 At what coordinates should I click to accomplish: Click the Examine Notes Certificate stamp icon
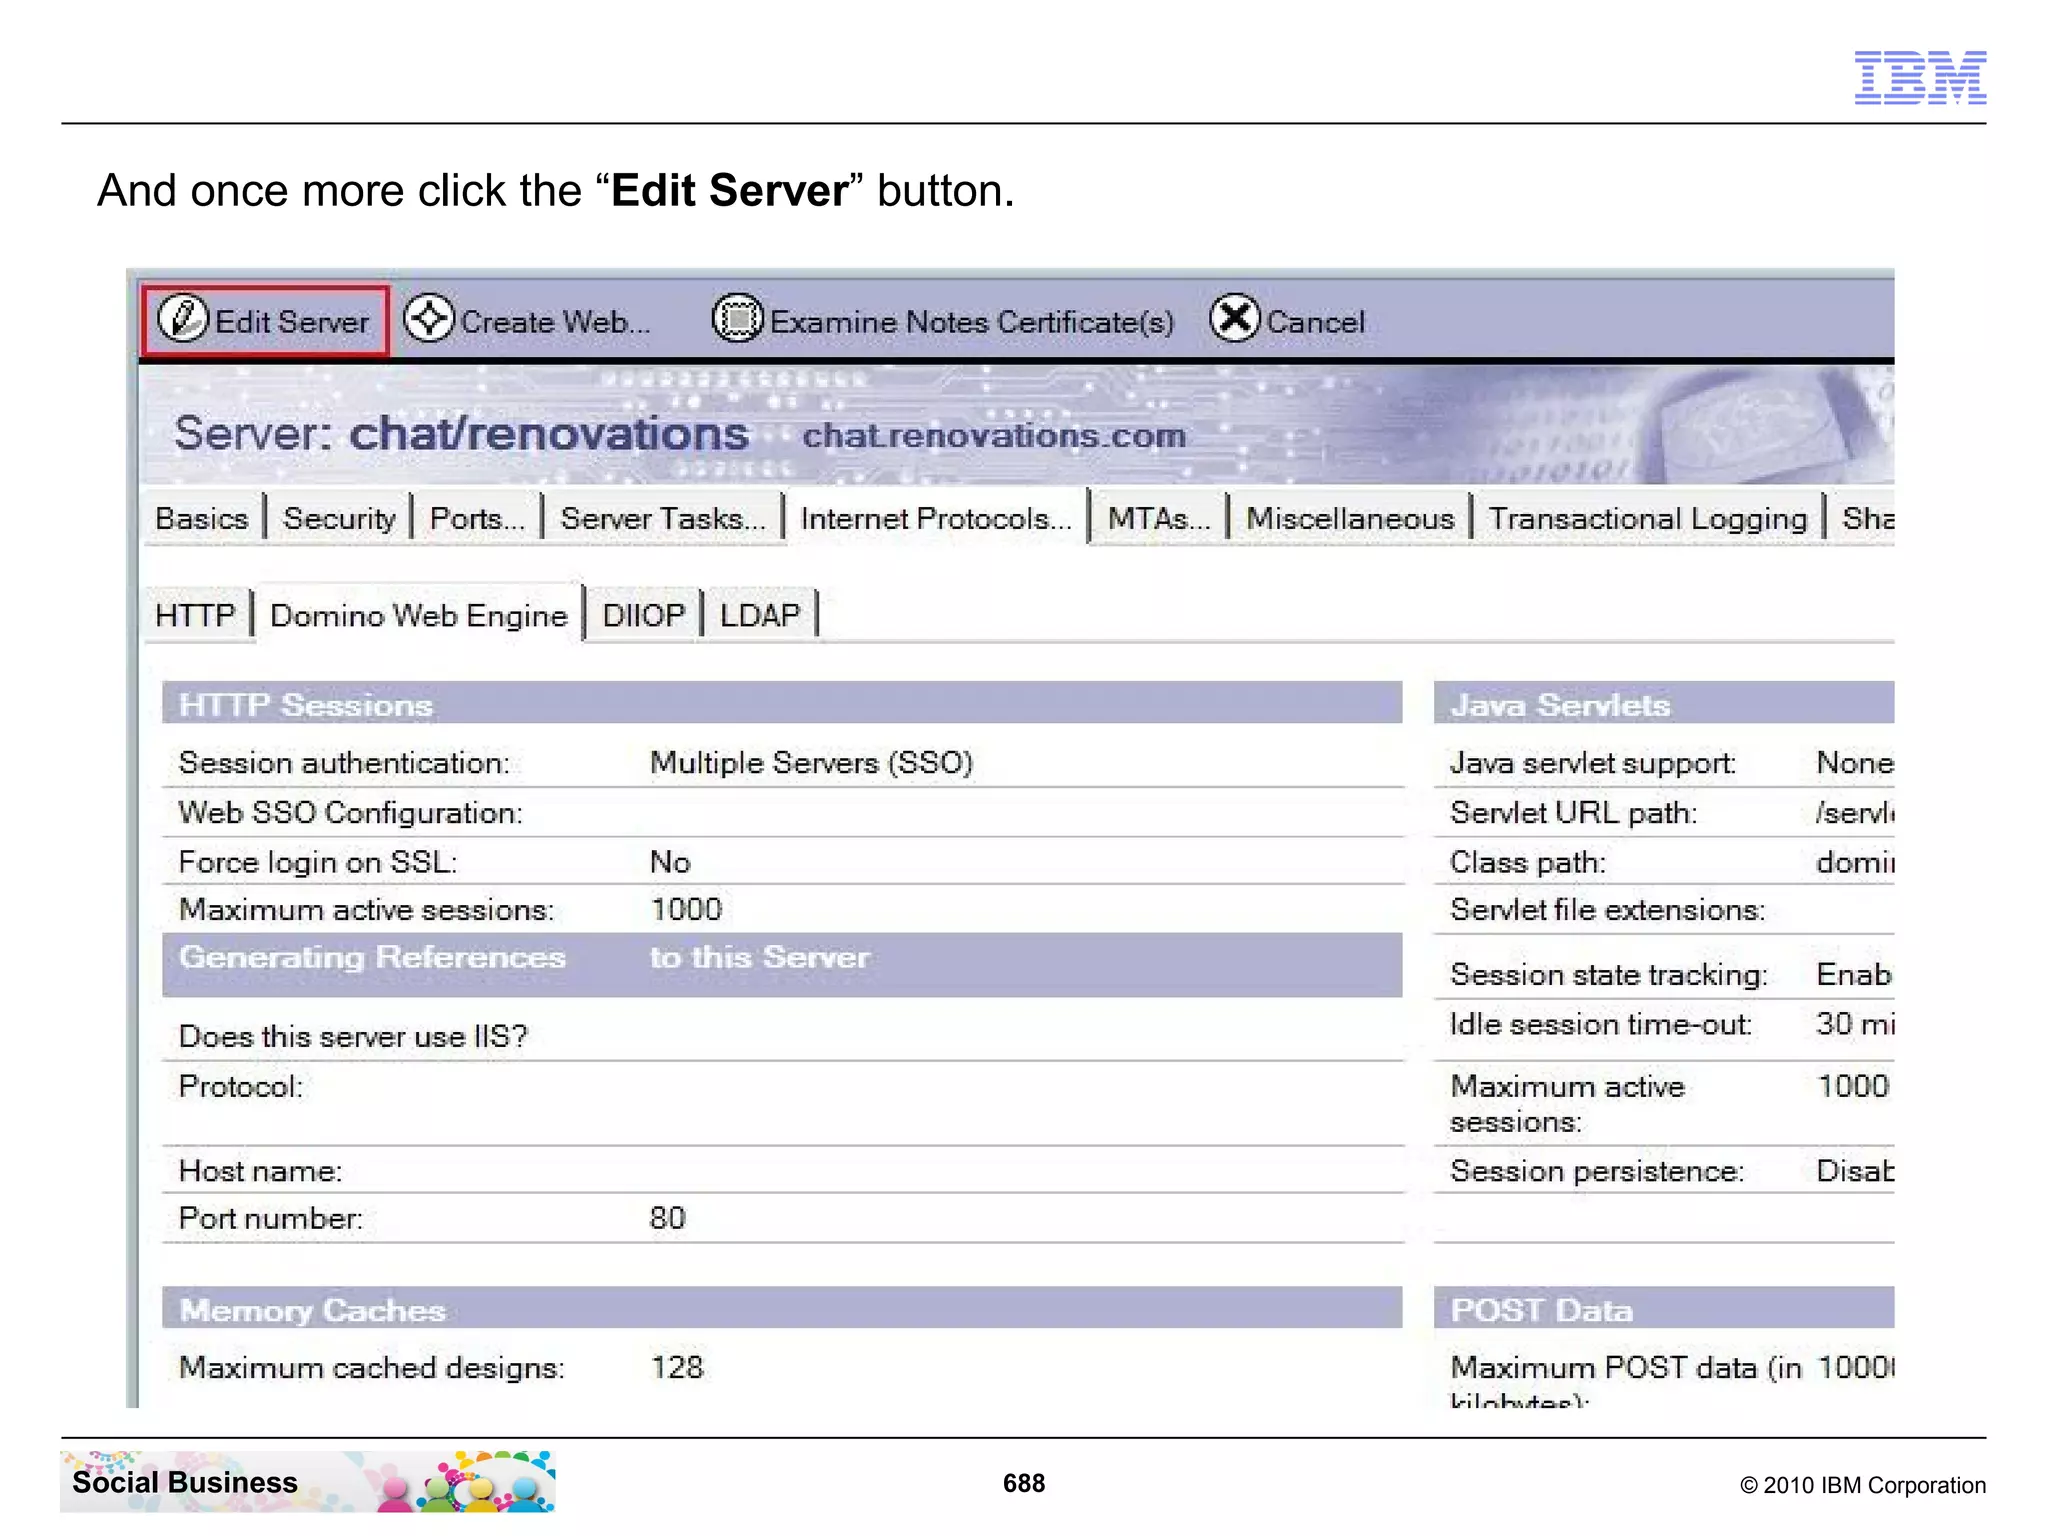point(737,320)
